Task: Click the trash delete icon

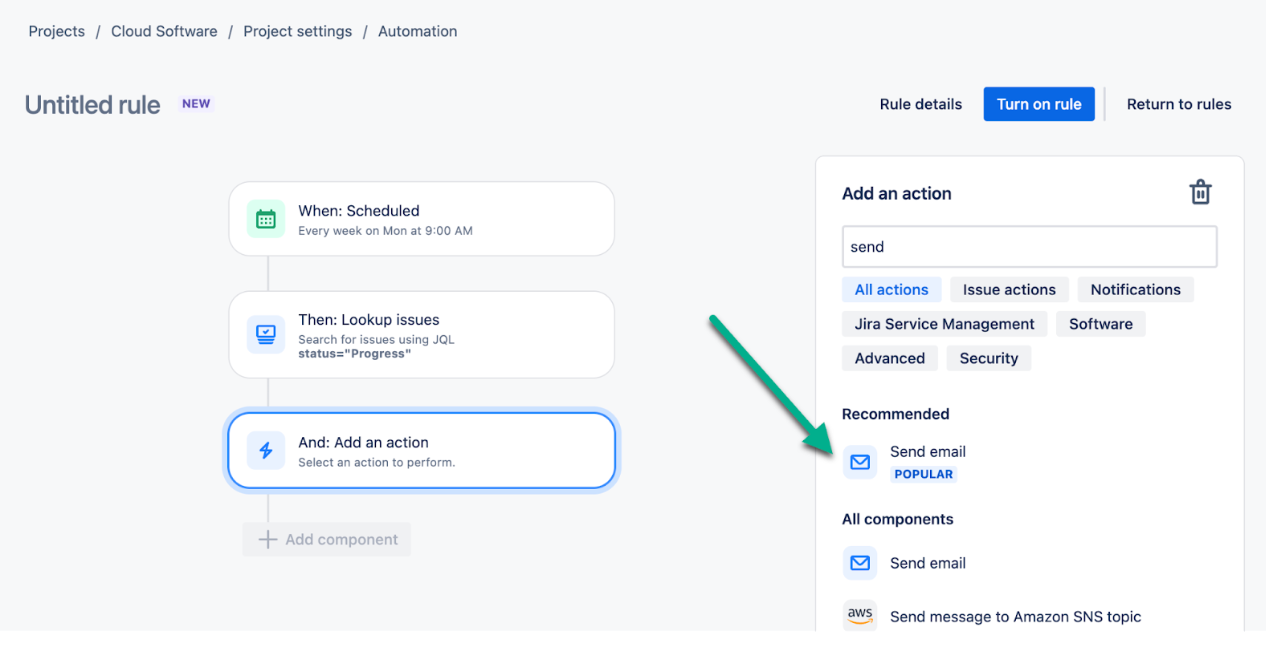Action: 1200,192
